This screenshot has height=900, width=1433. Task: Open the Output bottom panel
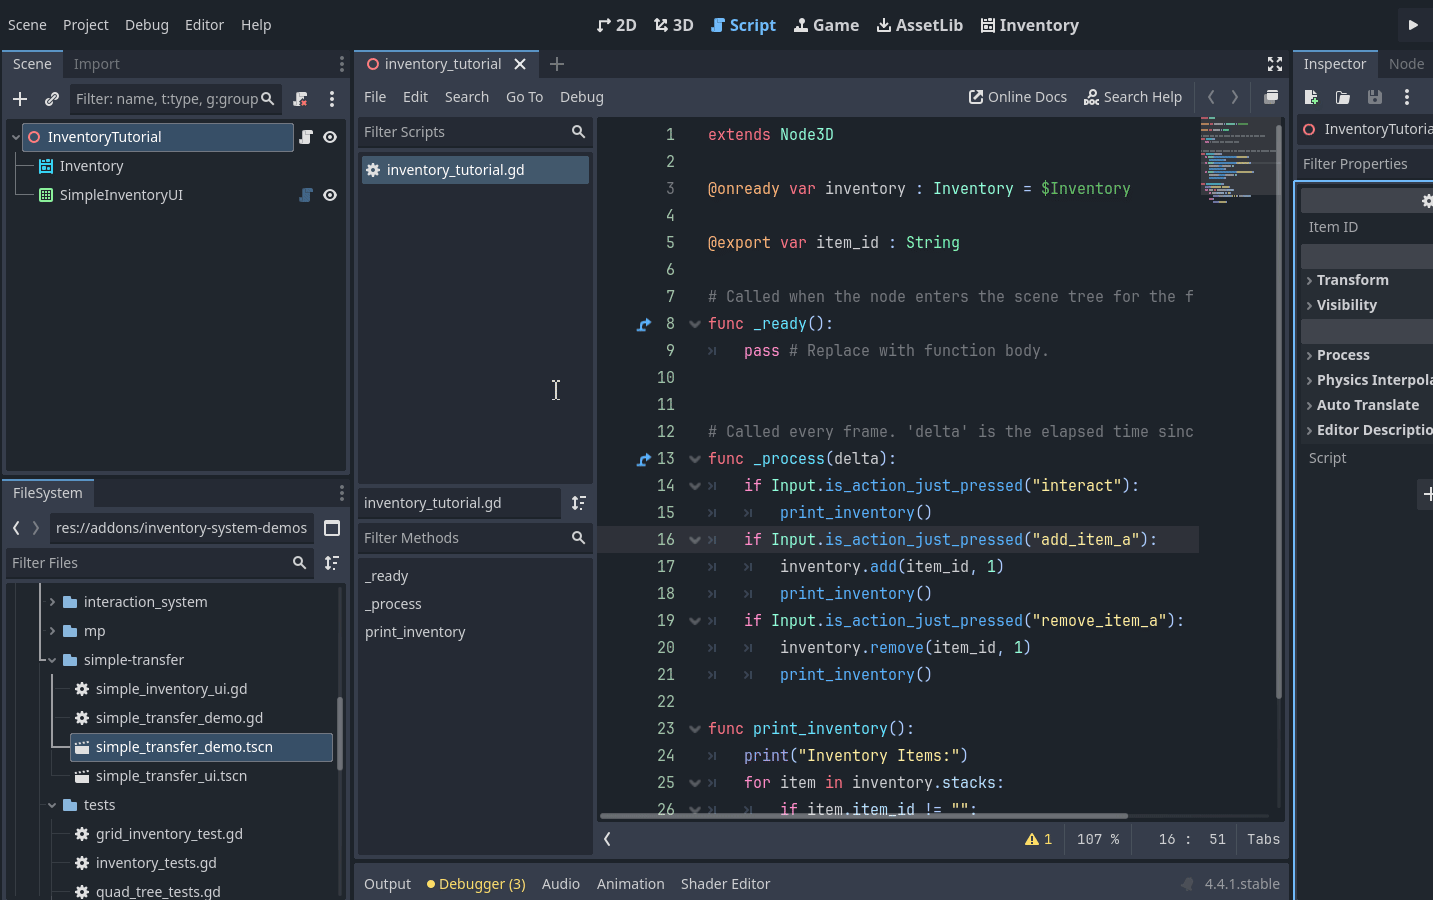click(x=387, y=884)
